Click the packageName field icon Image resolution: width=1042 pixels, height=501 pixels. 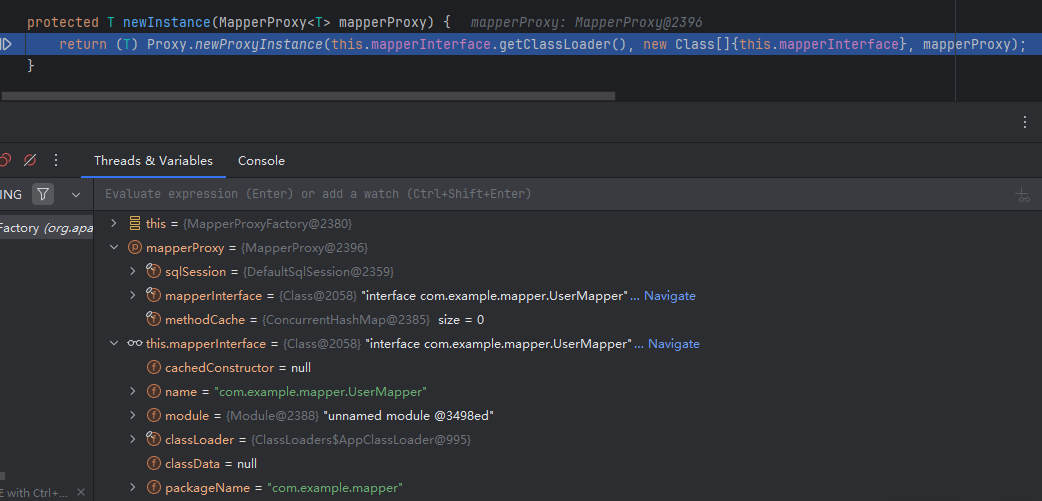[154, 488]
